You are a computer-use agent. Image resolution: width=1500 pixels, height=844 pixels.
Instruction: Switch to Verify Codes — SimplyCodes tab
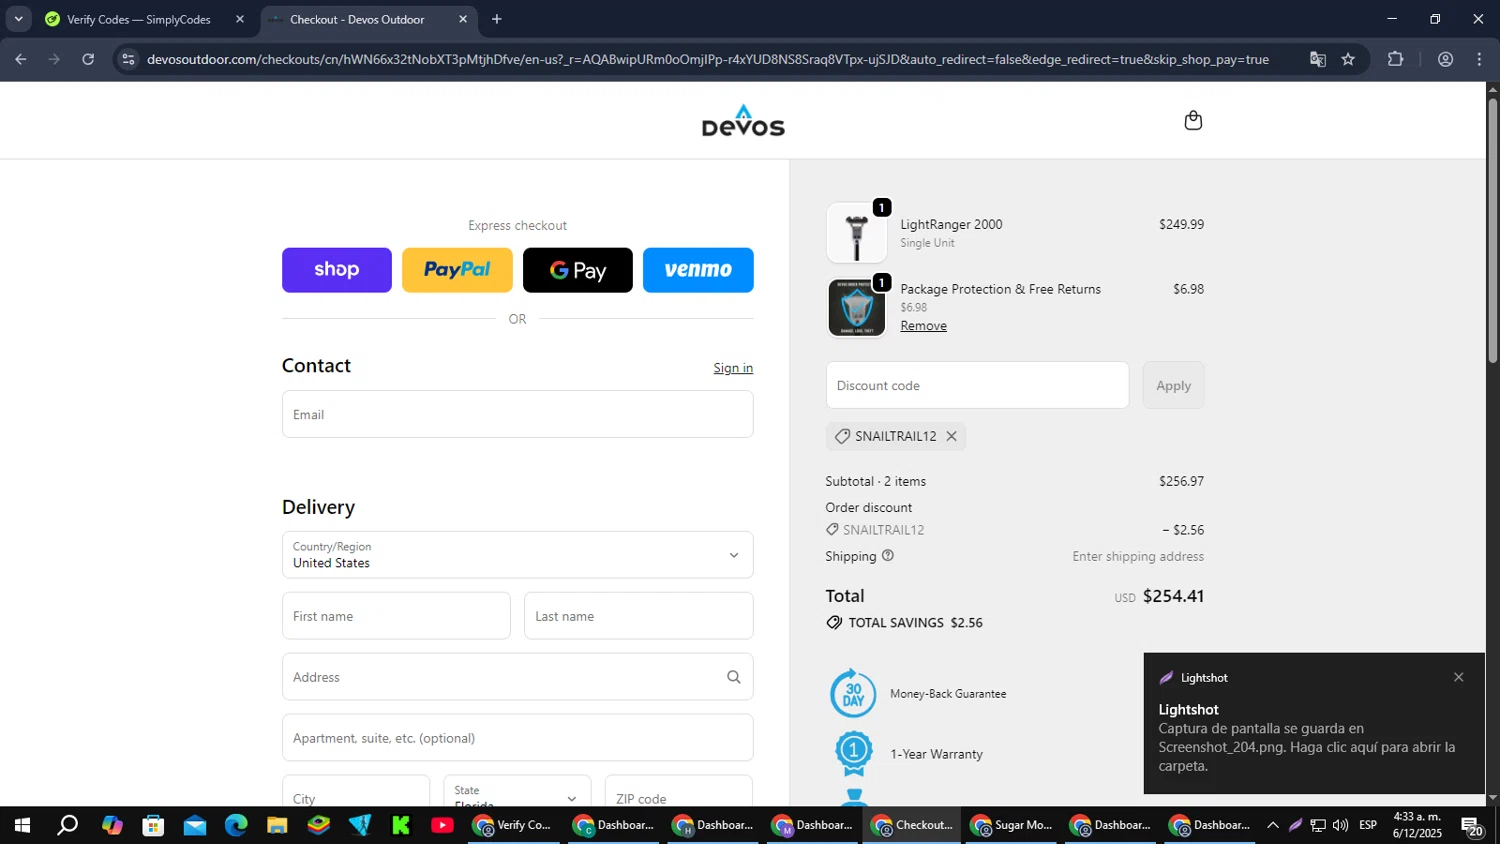(x=138, y=19)
